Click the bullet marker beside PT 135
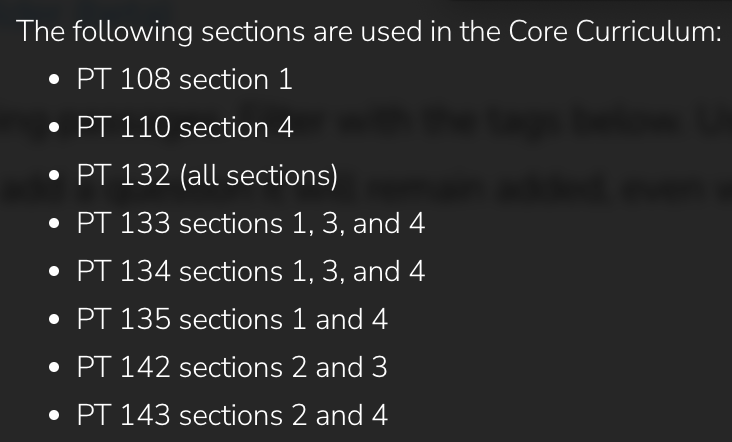The image size is (732, 442). coord(54,321)
